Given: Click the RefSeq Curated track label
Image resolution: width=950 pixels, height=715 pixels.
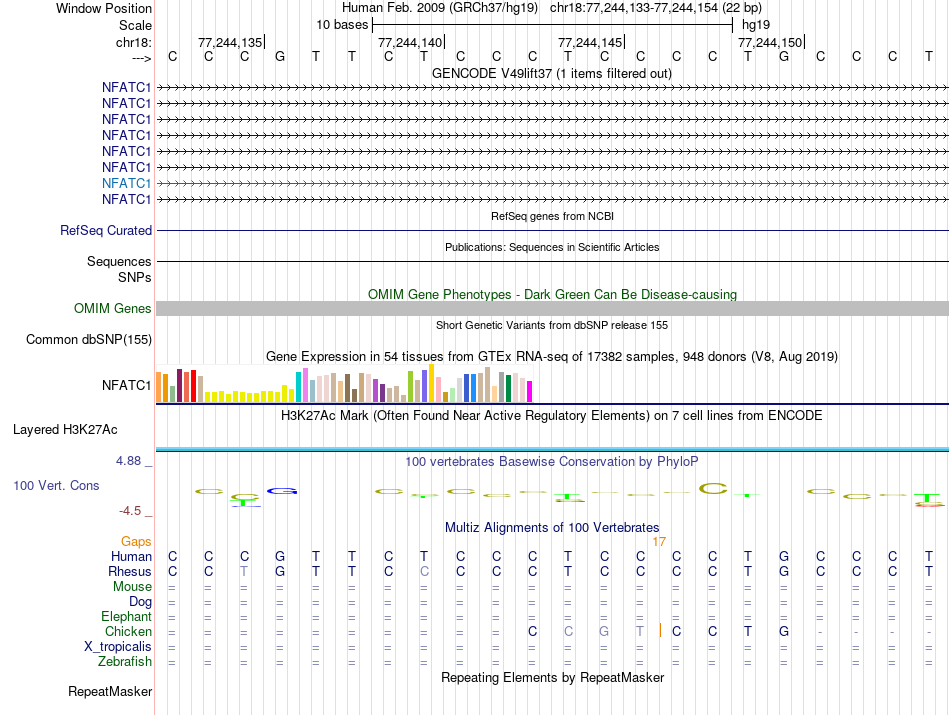Looking at the screenshot, I should click(x=106, y=231).
